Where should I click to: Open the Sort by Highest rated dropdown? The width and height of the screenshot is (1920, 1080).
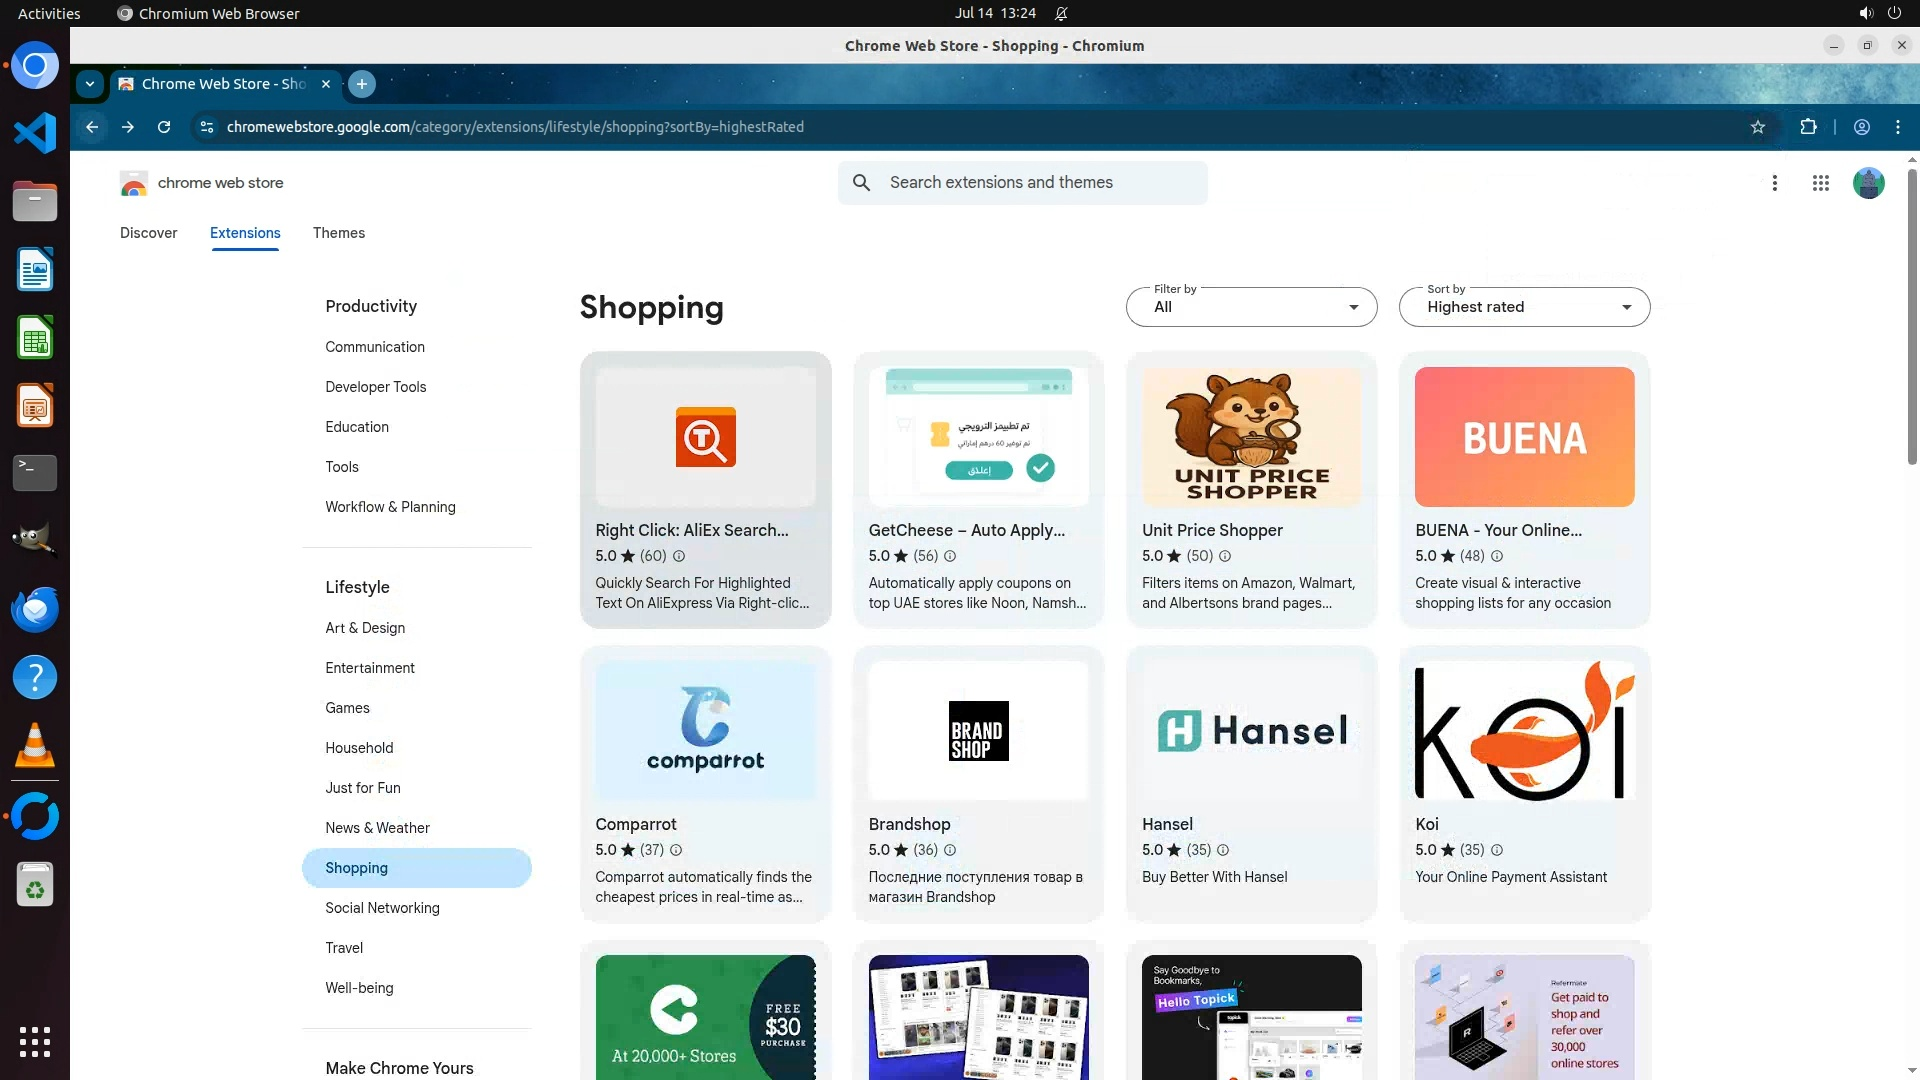click(1524, 307)
